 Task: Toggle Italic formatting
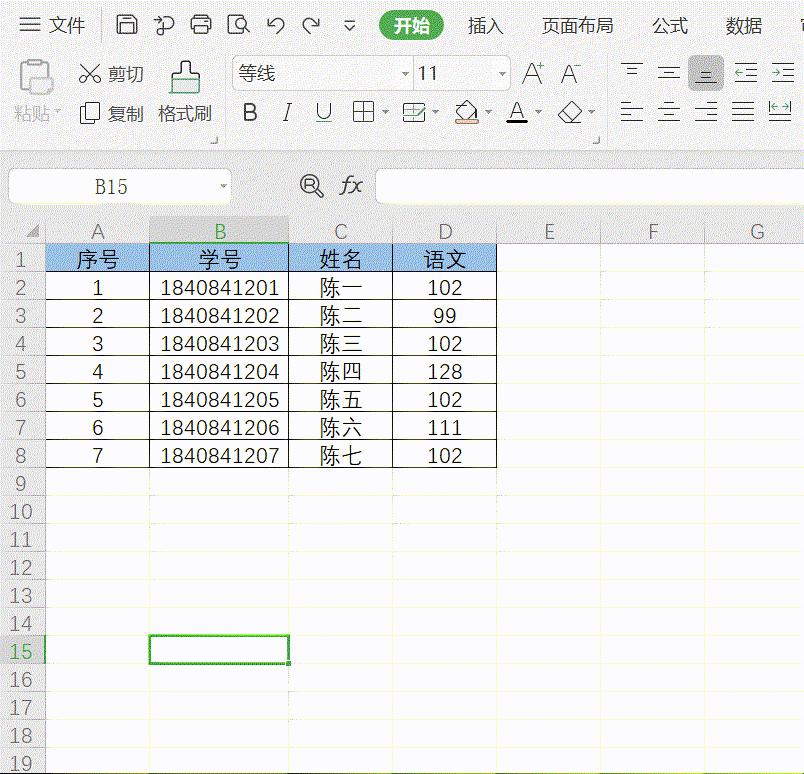click(x=287, y=112)
